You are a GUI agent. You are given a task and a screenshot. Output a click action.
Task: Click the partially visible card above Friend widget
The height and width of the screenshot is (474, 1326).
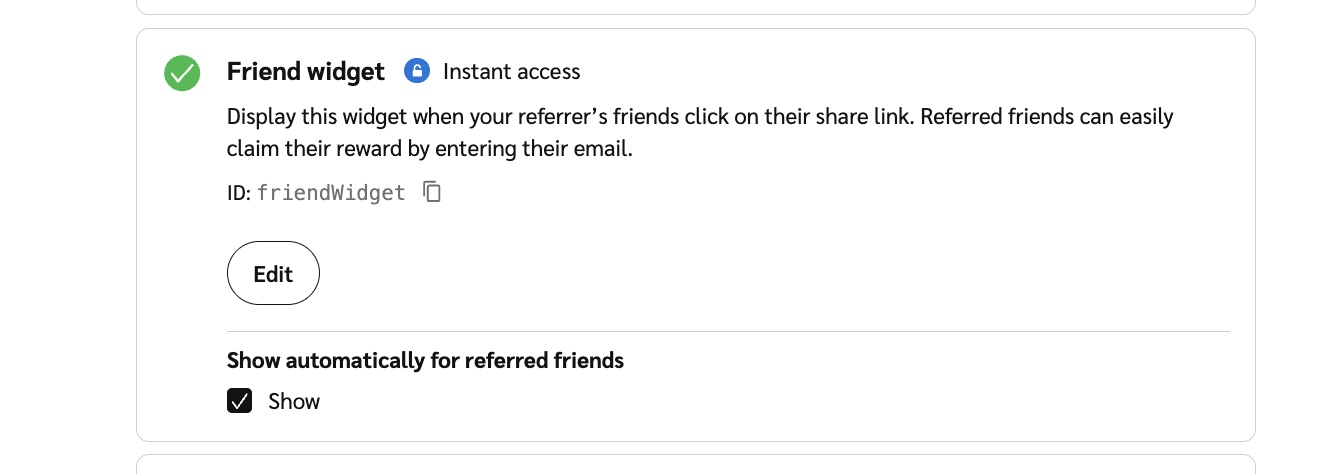(695, 6)
